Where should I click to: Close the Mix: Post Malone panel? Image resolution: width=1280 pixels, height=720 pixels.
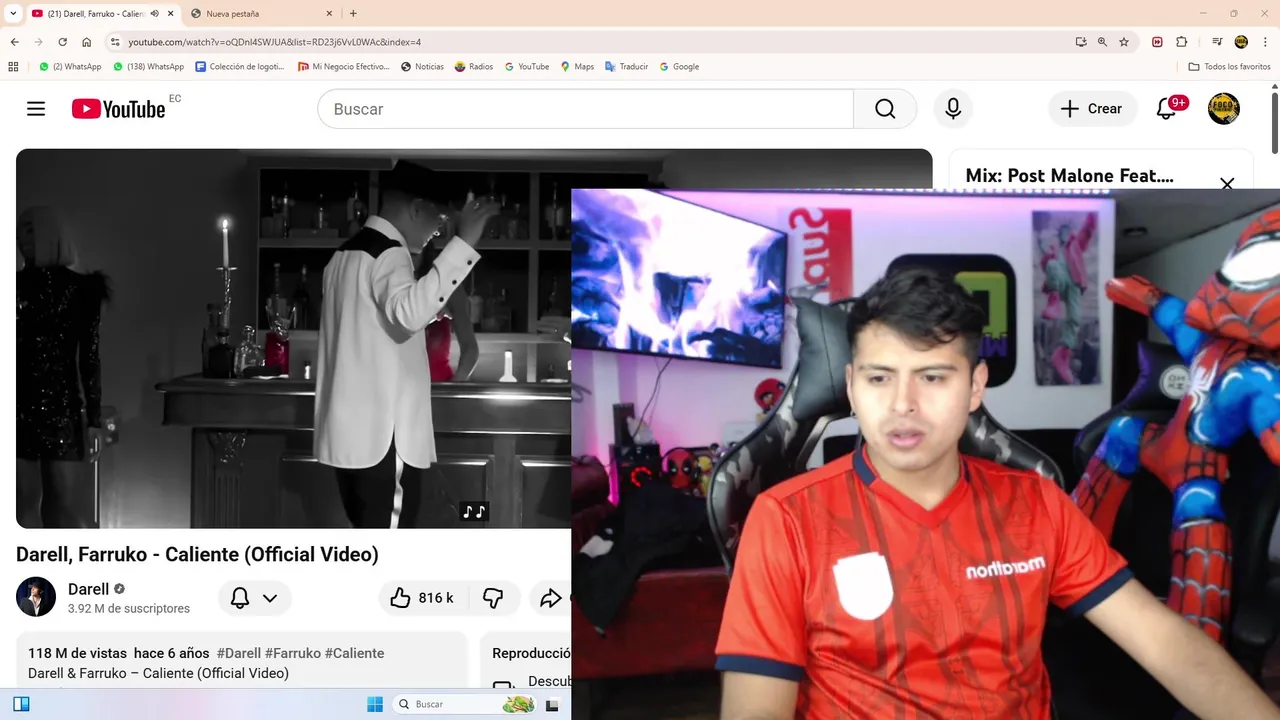pos(1227,184)
